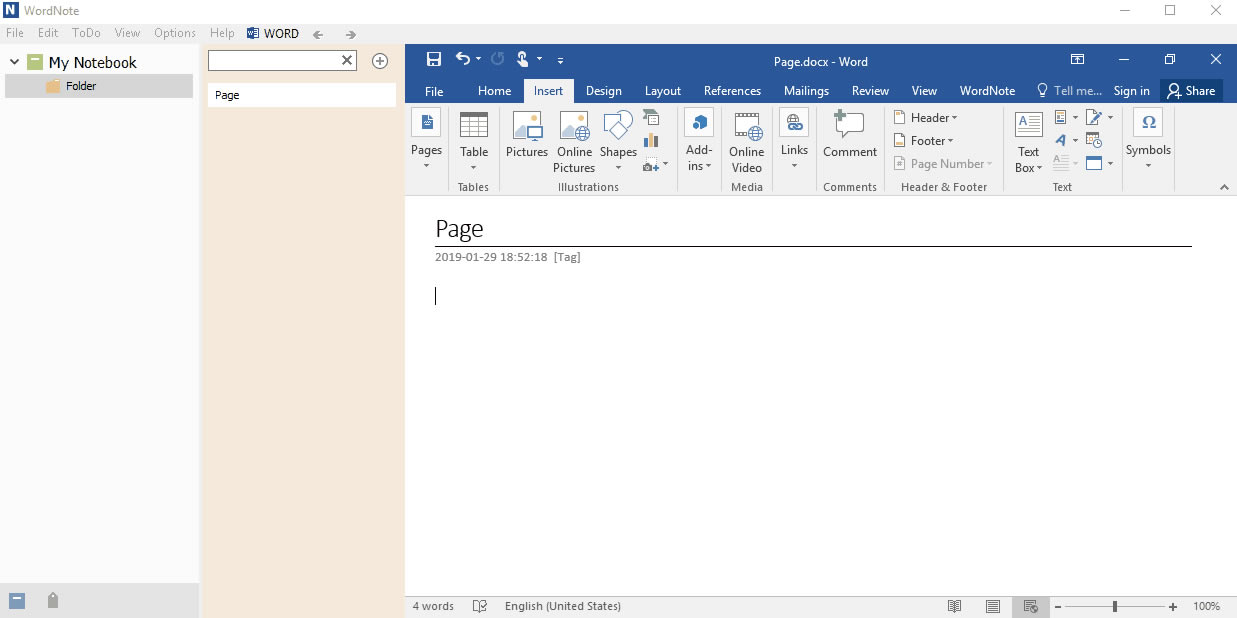Switch to Read Mode in the status bar
The image size is (1237, 618).
click(x=955, y=606)
